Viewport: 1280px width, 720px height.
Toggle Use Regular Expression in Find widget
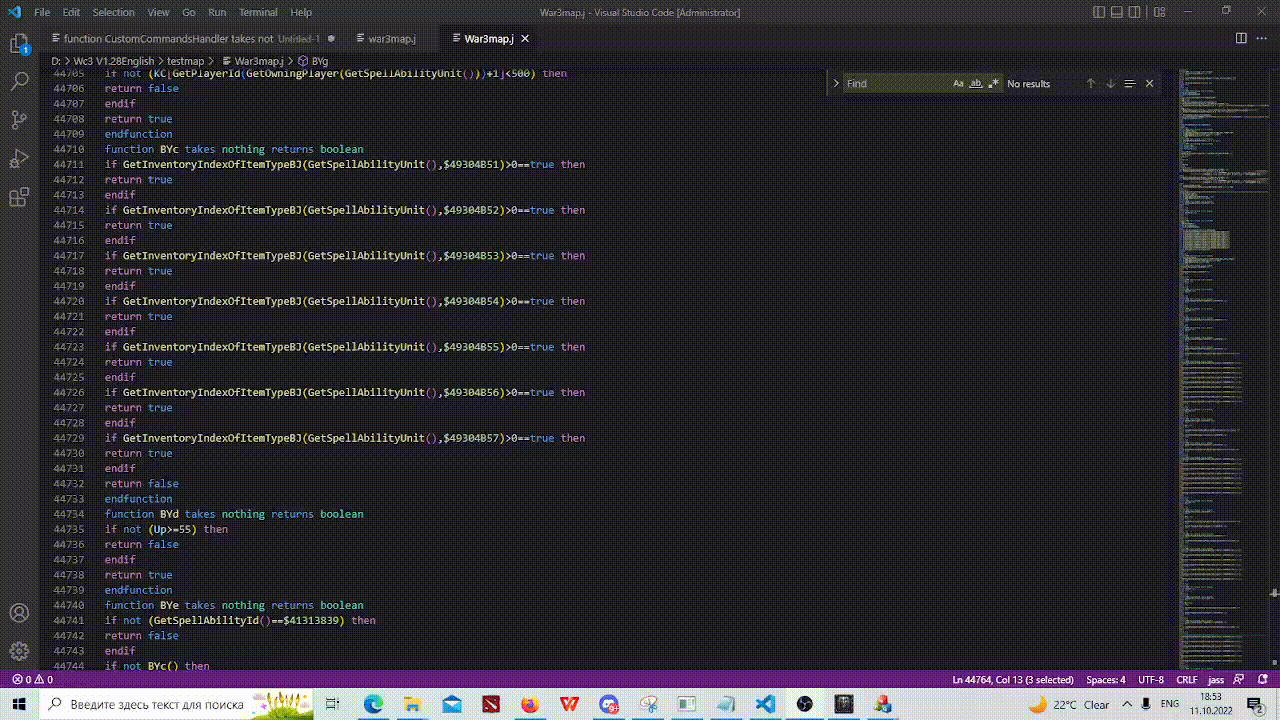point(993,84)
